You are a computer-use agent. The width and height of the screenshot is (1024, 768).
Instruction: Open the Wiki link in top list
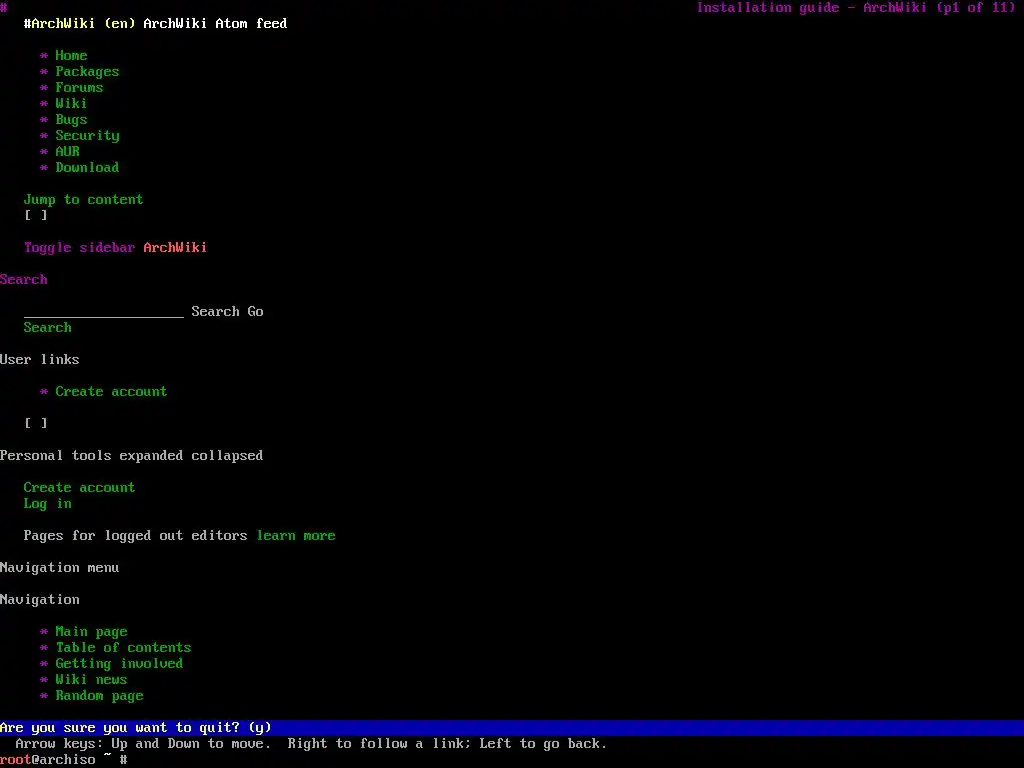71,103
